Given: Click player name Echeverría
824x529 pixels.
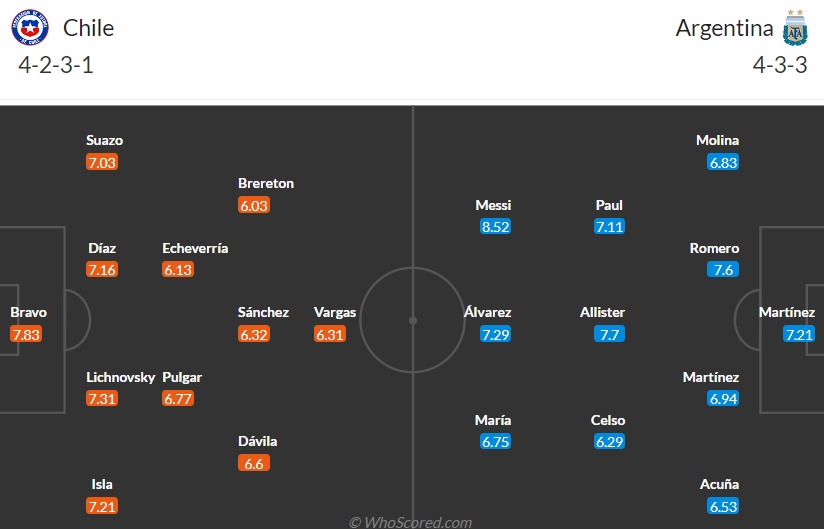Looking at the screenshot, I should point(195,248).
